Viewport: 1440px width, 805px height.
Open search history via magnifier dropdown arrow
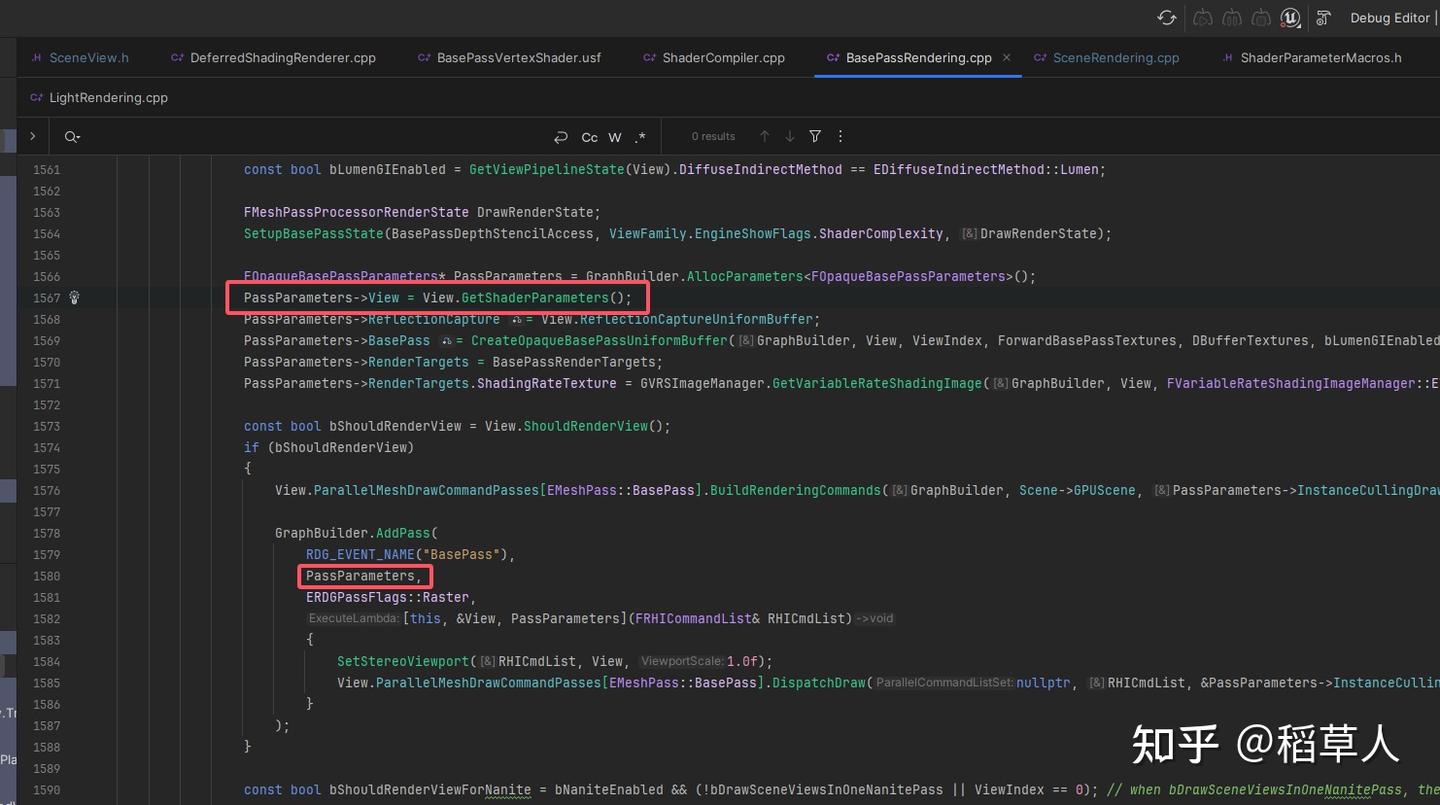click(x=80, y=136)
